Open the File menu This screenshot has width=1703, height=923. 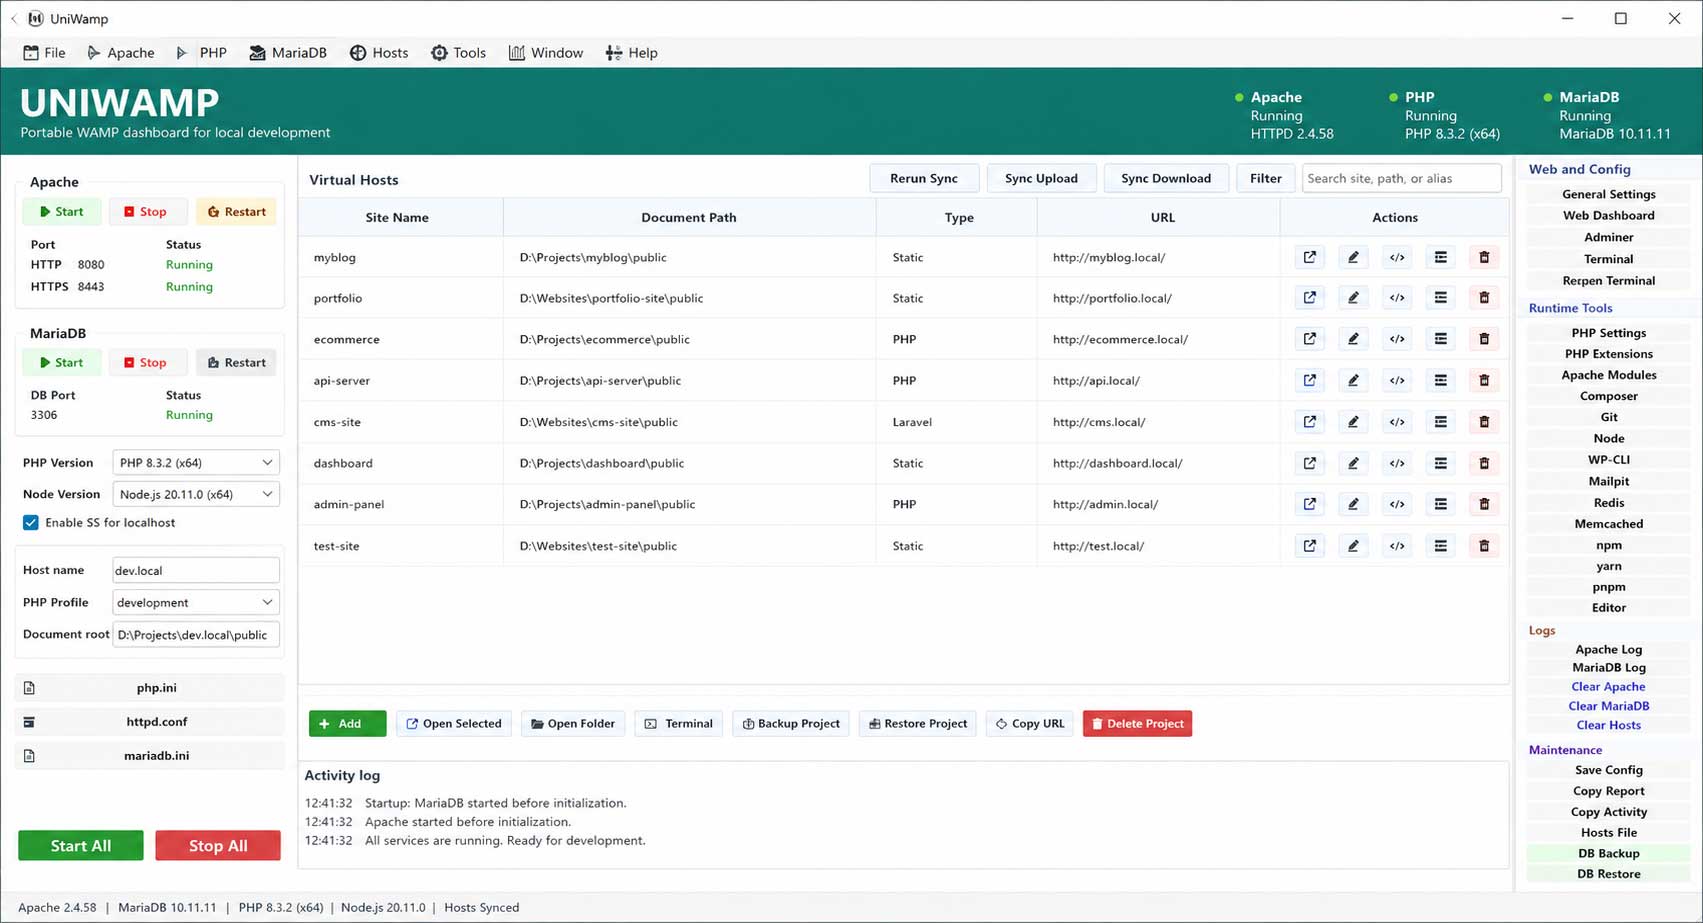click(45, 53)
